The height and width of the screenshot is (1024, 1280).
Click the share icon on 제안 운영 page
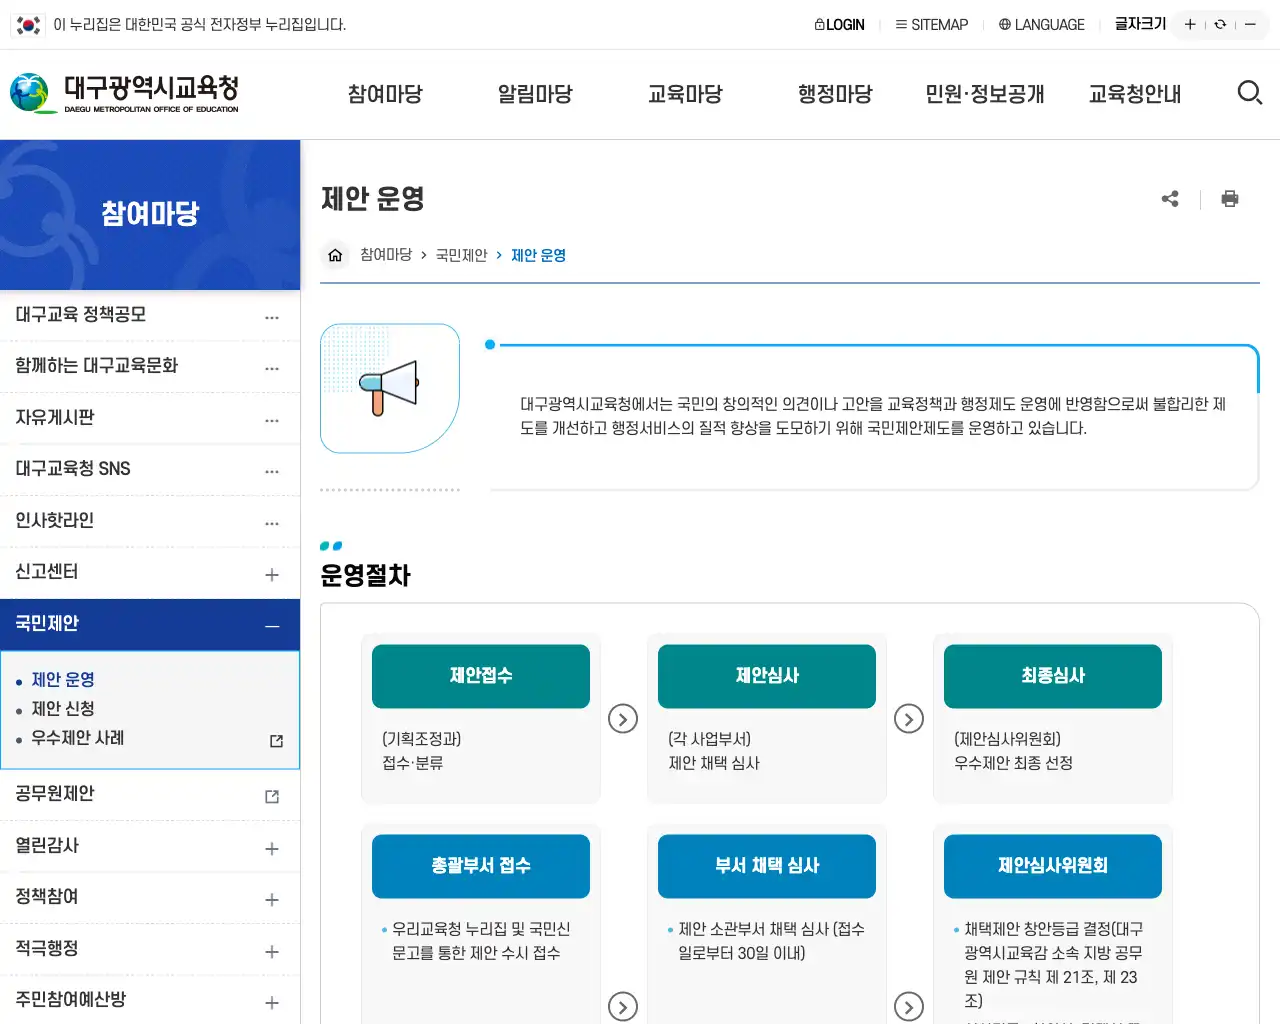[x=1170, y=199]
